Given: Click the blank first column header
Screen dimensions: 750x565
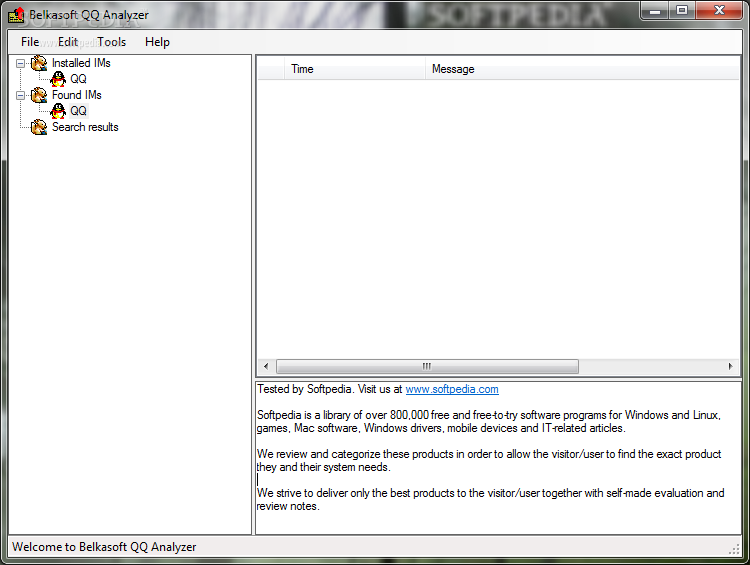Looking at the screenshot, I should [x=271, y=69].
